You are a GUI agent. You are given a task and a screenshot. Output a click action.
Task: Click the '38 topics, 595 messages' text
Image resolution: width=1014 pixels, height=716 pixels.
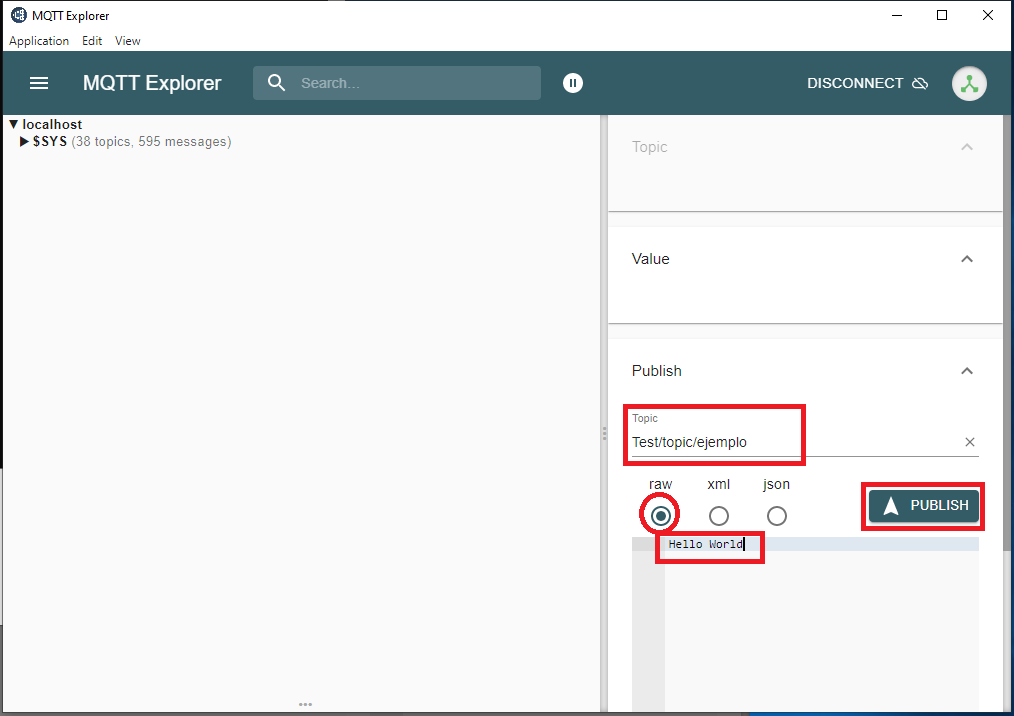click(x=151, y=142)
